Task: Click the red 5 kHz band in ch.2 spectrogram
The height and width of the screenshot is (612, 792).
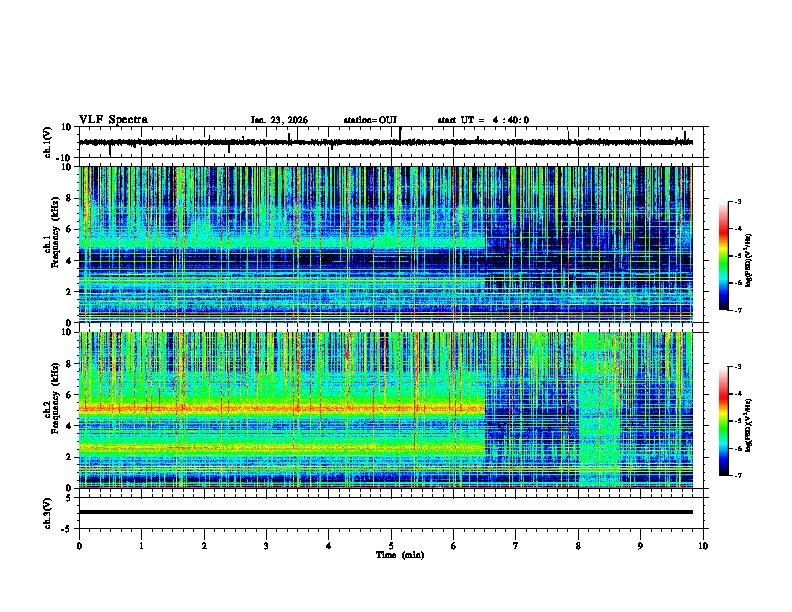Action: click(x=282, y=408)
